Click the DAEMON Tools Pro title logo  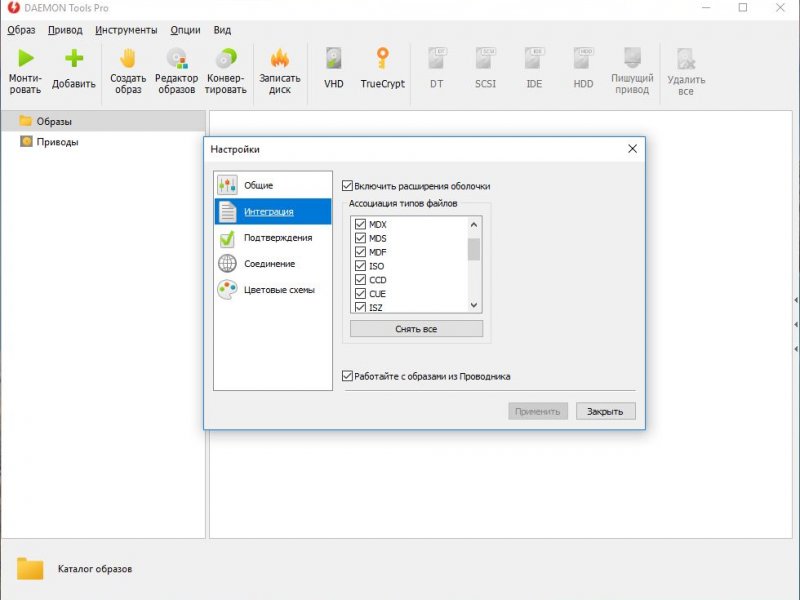pos(13,7)
